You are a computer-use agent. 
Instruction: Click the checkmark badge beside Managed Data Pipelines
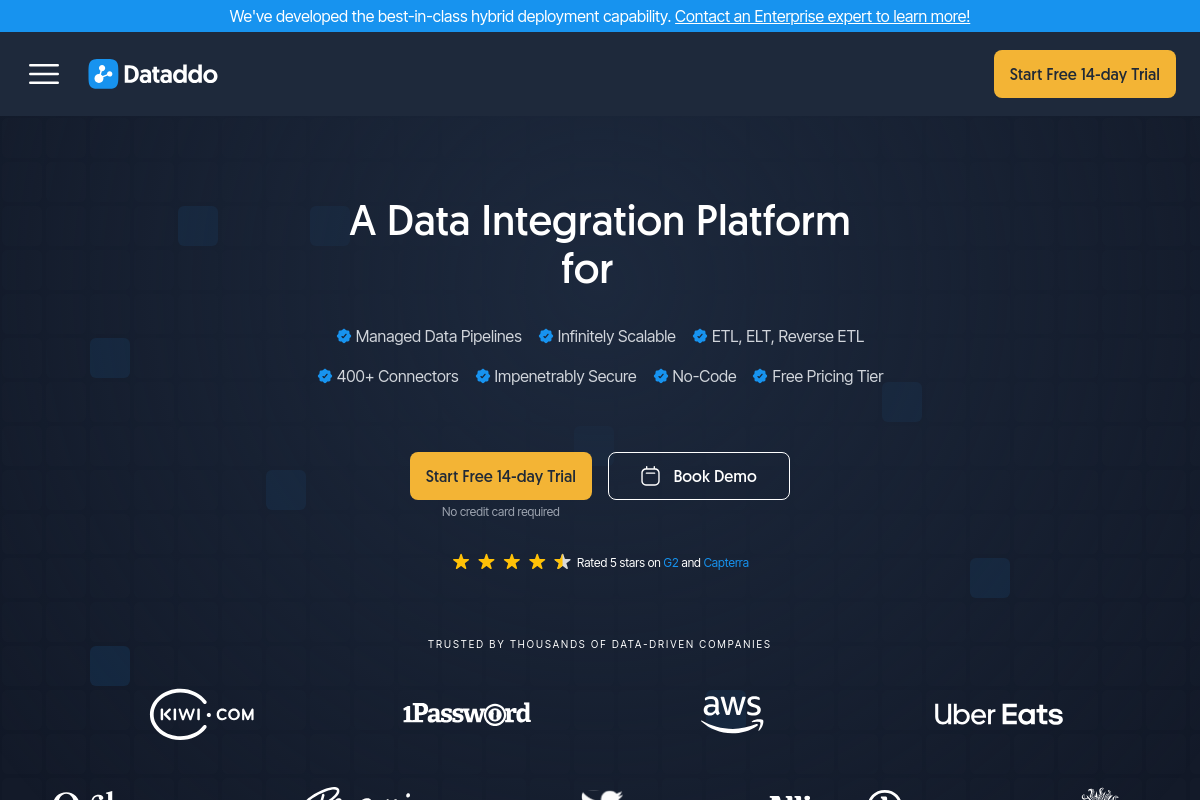344,336
